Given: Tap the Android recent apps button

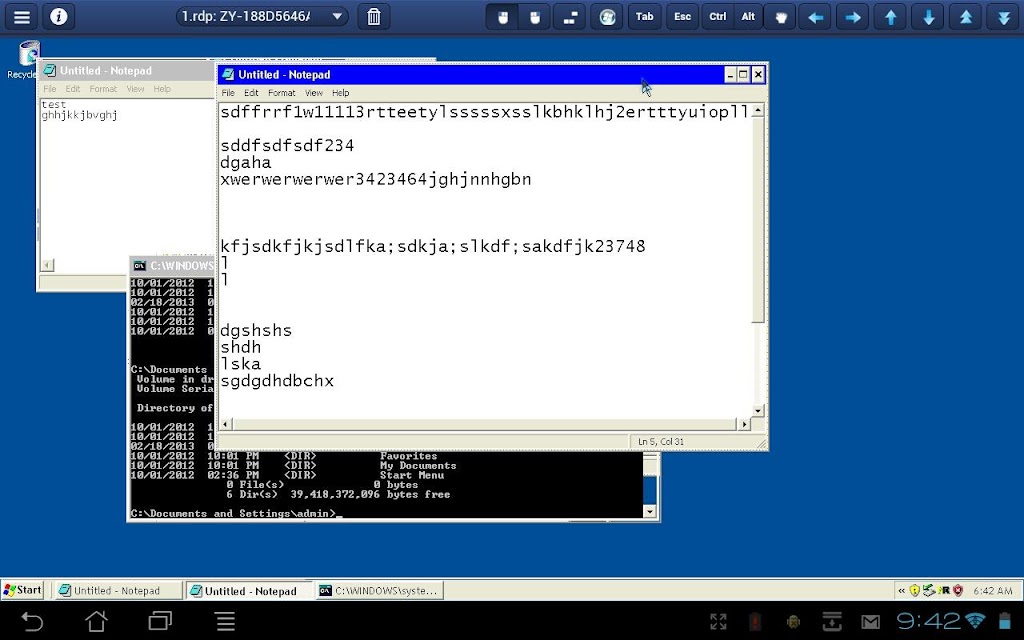Looking at the screenshot, I should [x=160, y=620].
